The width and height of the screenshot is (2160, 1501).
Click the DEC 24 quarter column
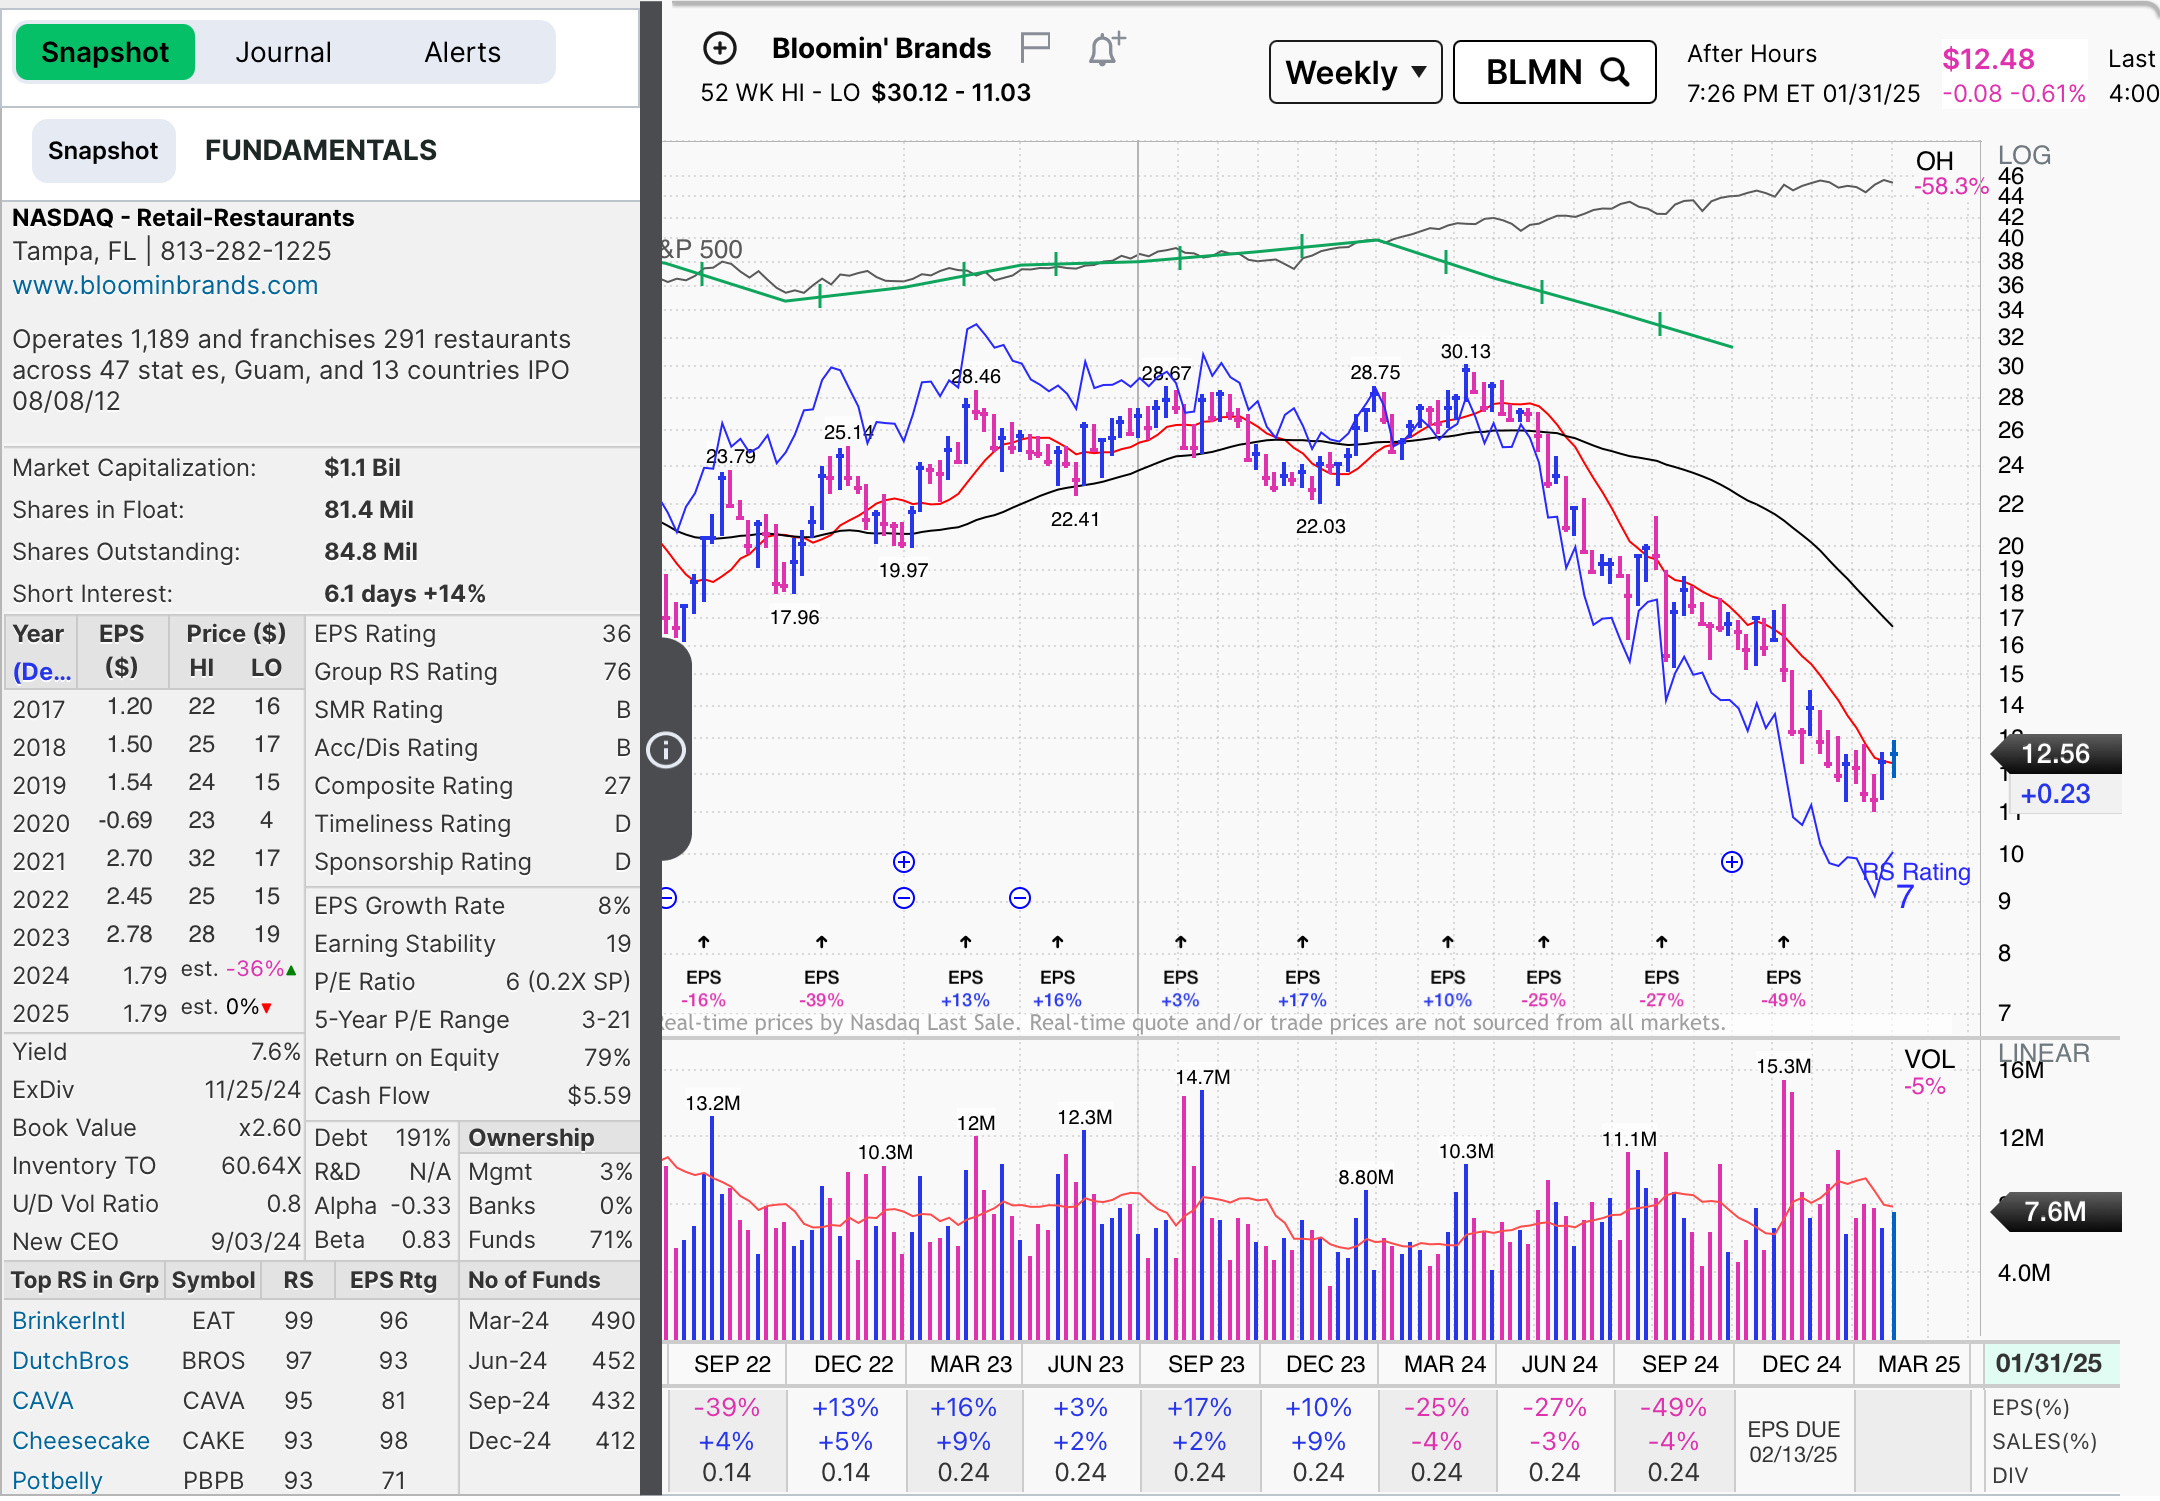tap(1802, 1365)
